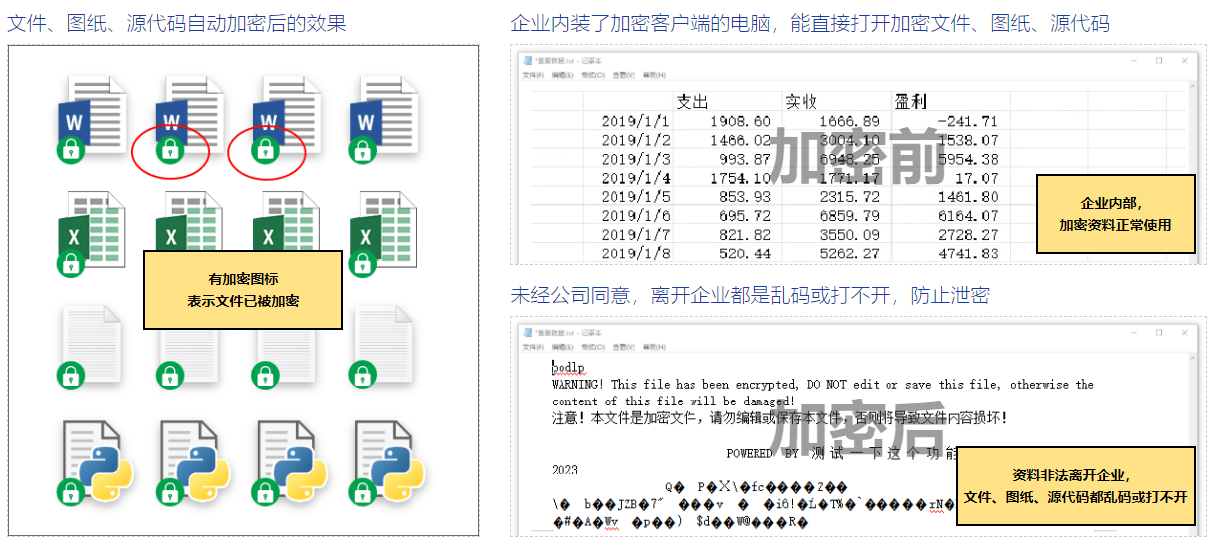Open 帮助(H) menu in the top Notepad window
Image resolution: width=1219 pixels, height=557 pixels.
coord(654,74)
